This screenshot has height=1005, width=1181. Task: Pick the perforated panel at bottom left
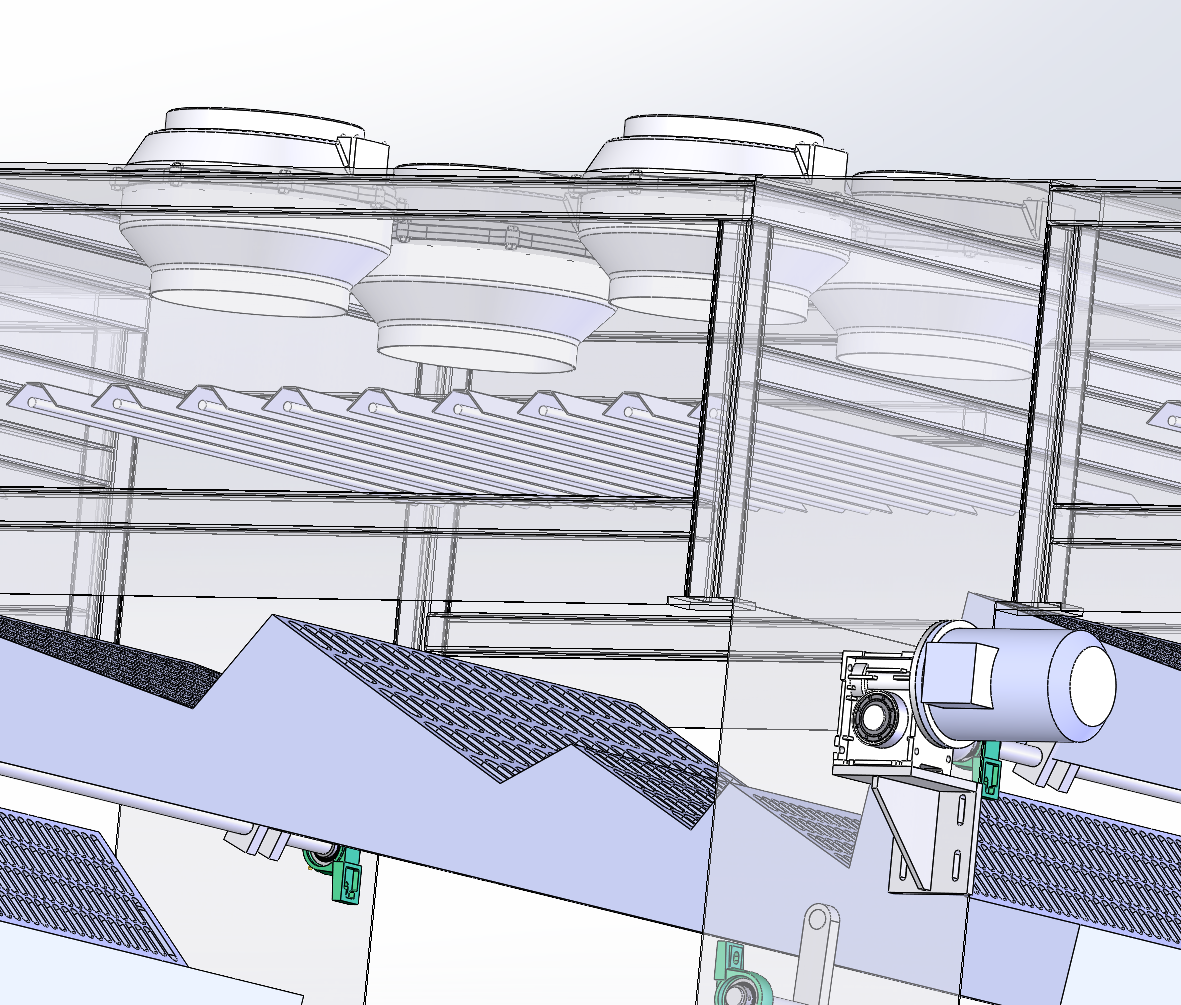[83, 889]
